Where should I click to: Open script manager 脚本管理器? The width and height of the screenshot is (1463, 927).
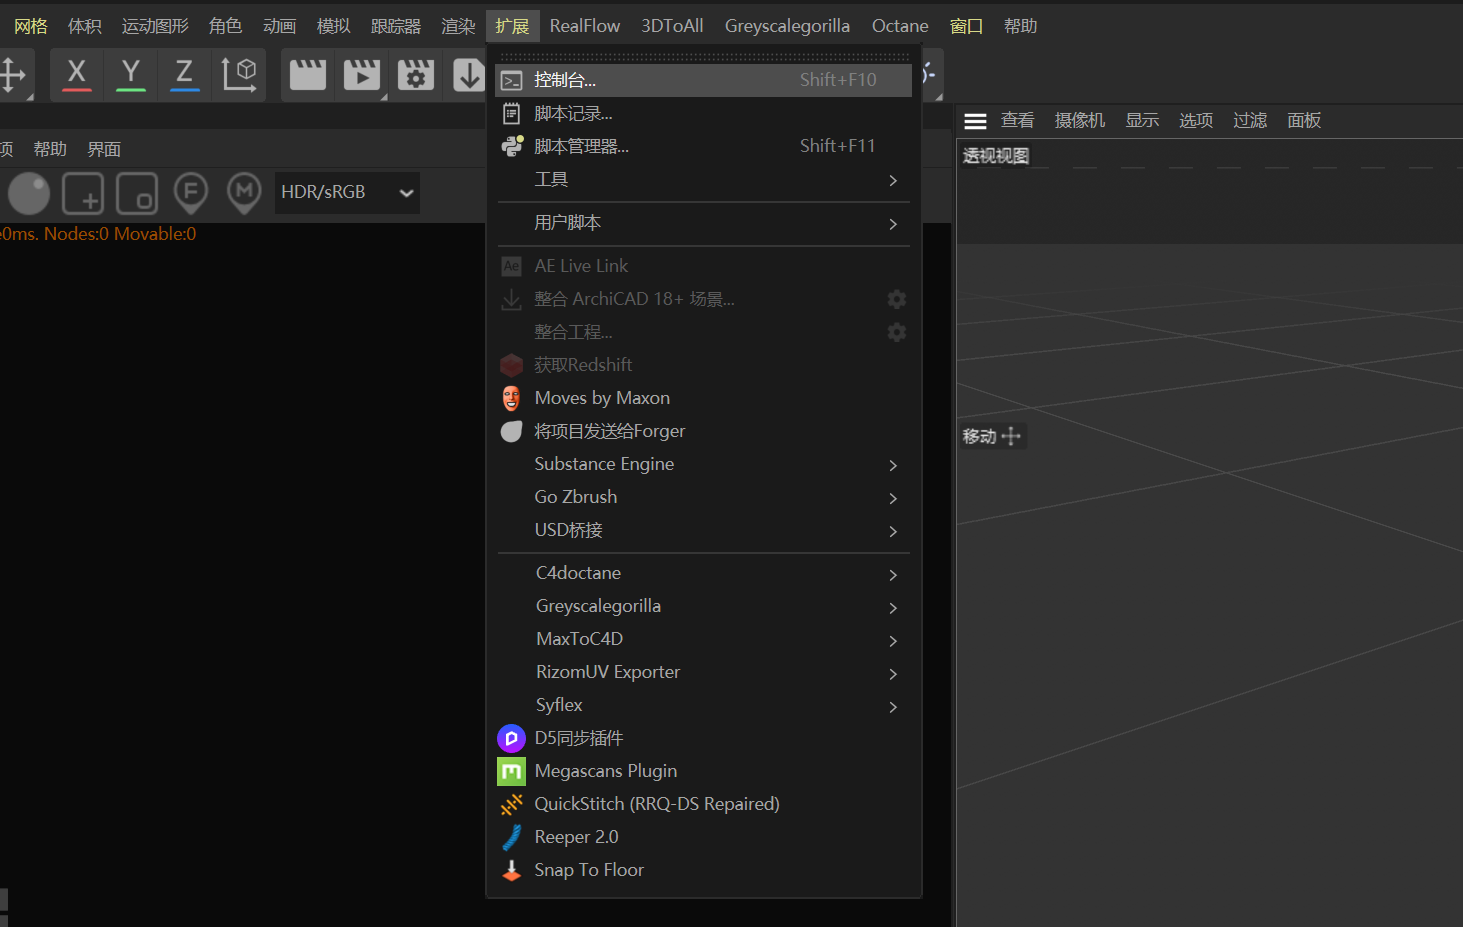(x=704, y=146)
